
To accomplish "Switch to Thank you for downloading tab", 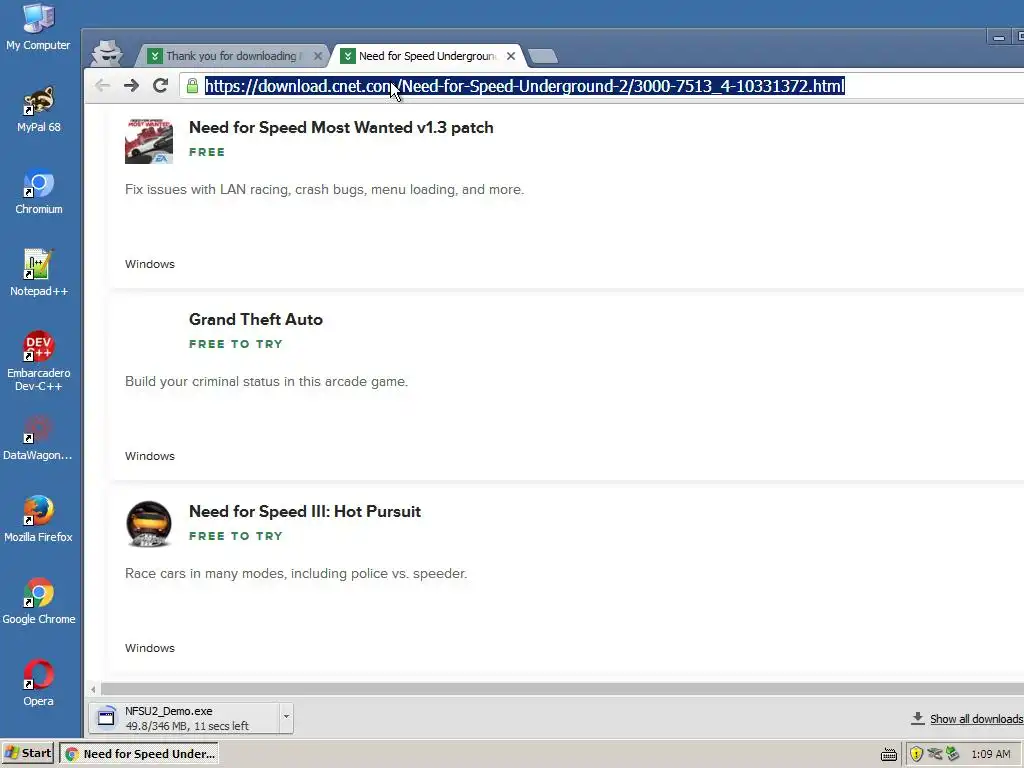I will 232,56.
